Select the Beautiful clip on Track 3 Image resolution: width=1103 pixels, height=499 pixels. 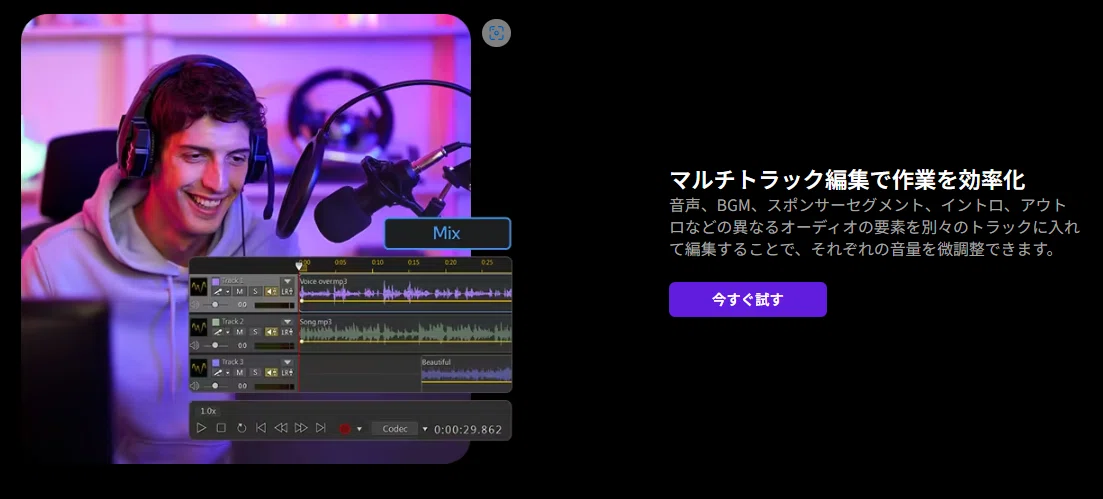(466, 373)
